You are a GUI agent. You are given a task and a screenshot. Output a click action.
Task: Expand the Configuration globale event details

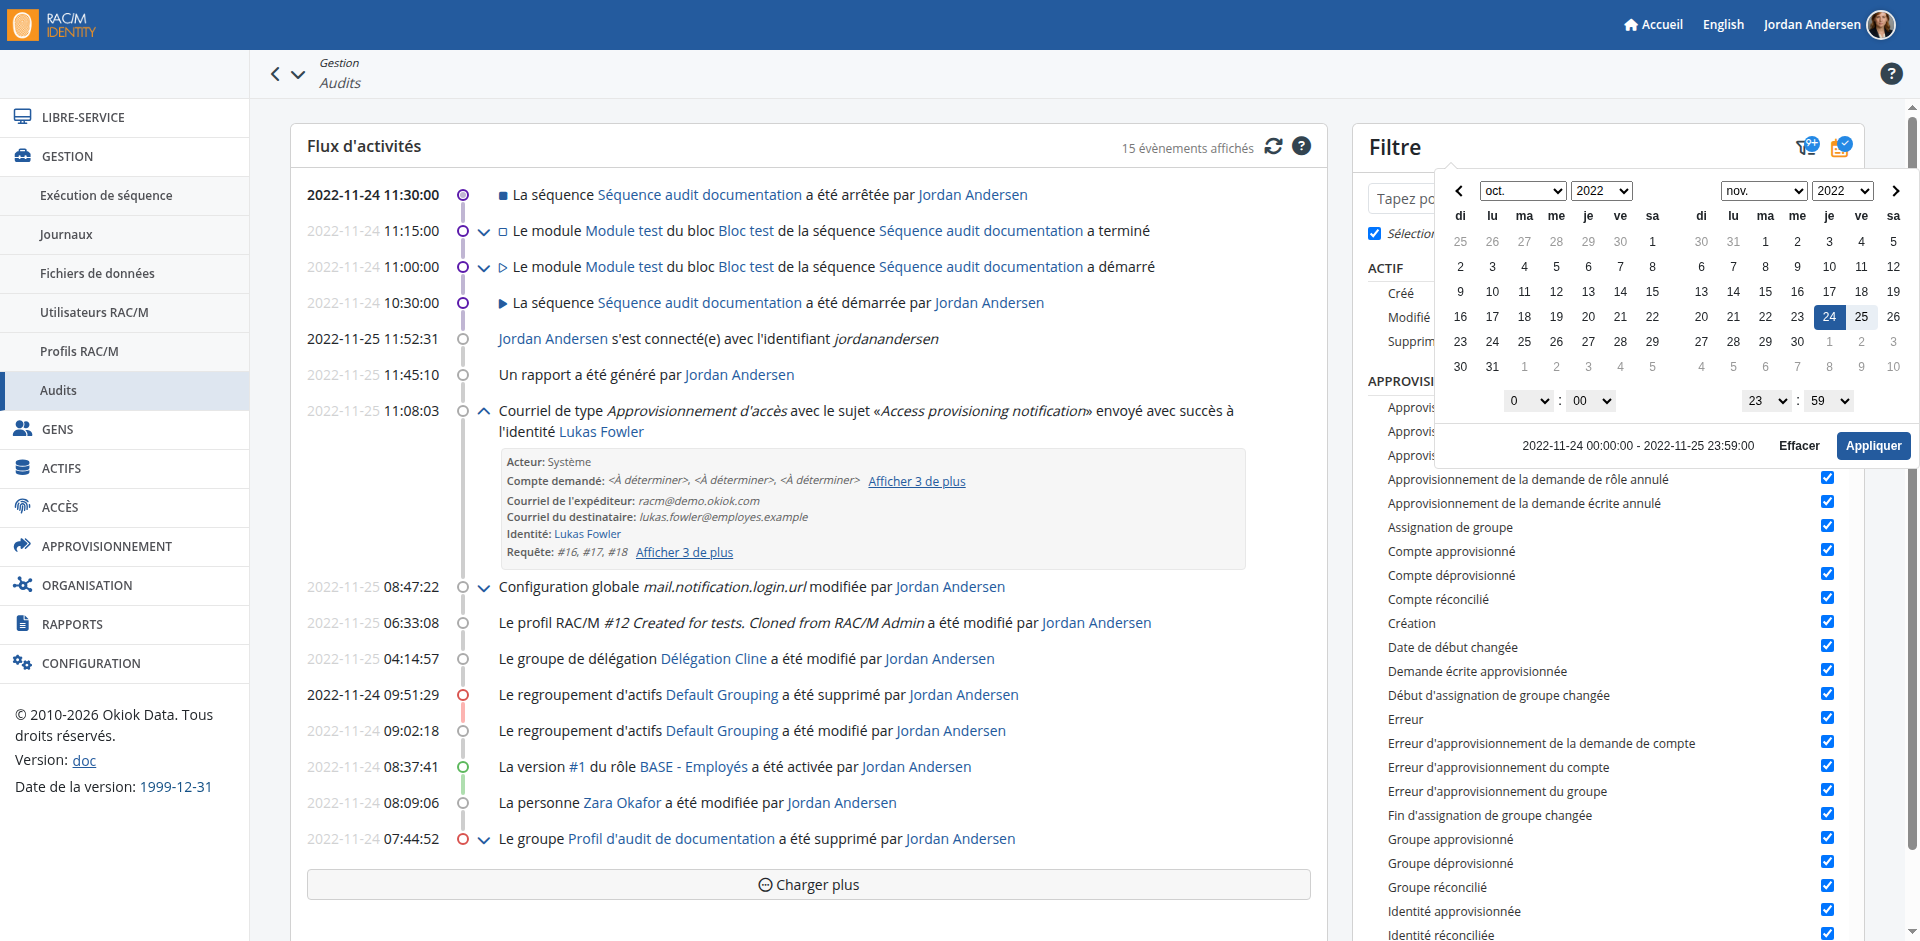[x=484, y=588]
